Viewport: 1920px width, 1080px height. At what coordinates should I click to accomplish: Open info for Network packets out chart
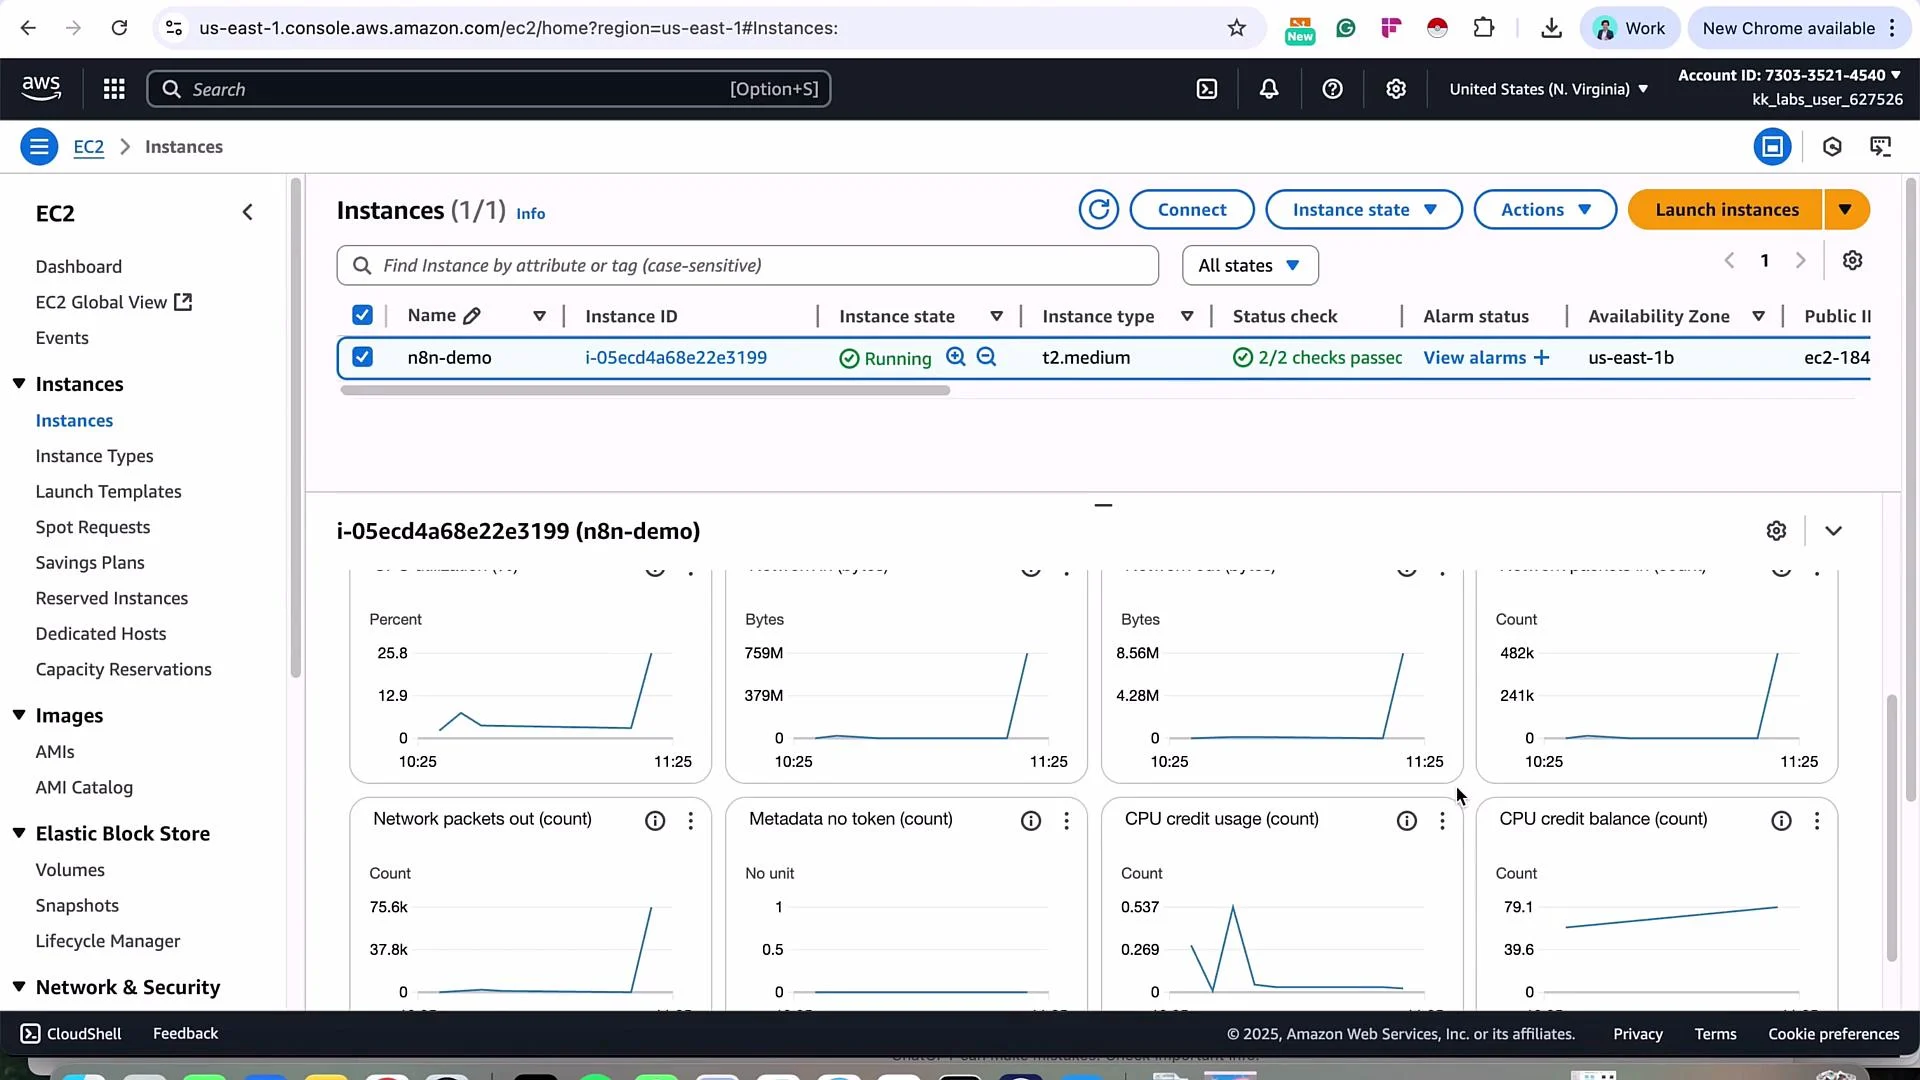tap(655, 821)
